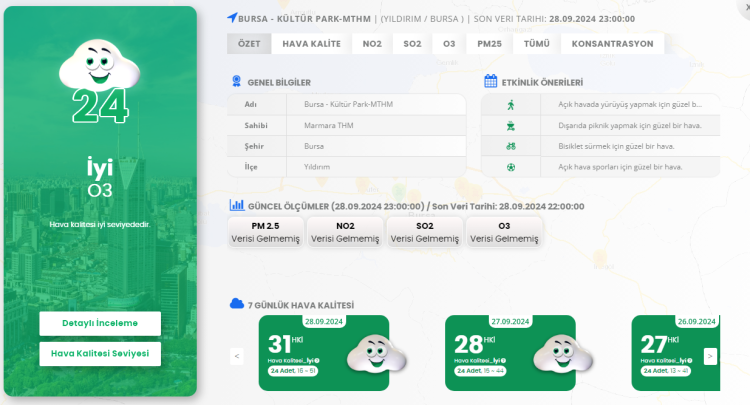Click the picnic activity icon
Image resolution: width=750 pixels, height=405 pixels.
tap(511, 125)
